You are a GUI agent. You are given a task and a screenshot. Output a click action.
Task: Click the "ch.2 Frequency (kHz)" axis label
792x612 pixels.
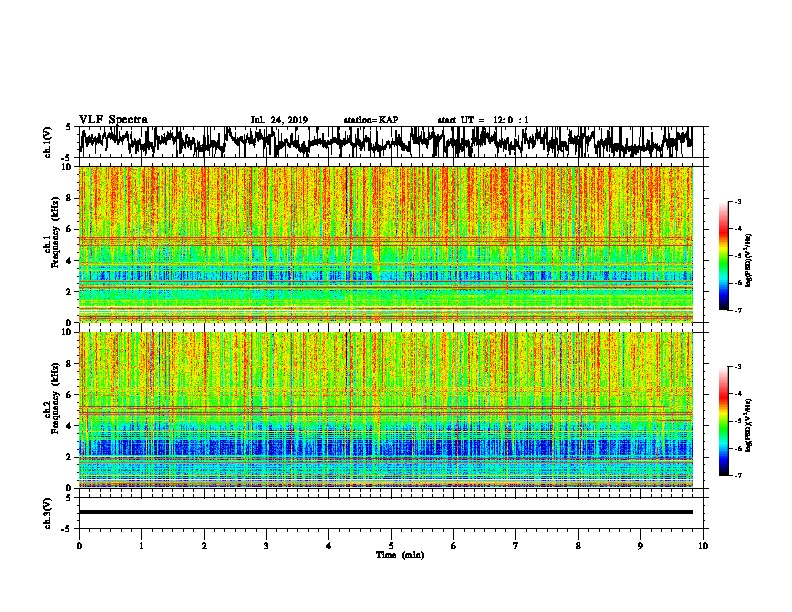click(52, 398)
